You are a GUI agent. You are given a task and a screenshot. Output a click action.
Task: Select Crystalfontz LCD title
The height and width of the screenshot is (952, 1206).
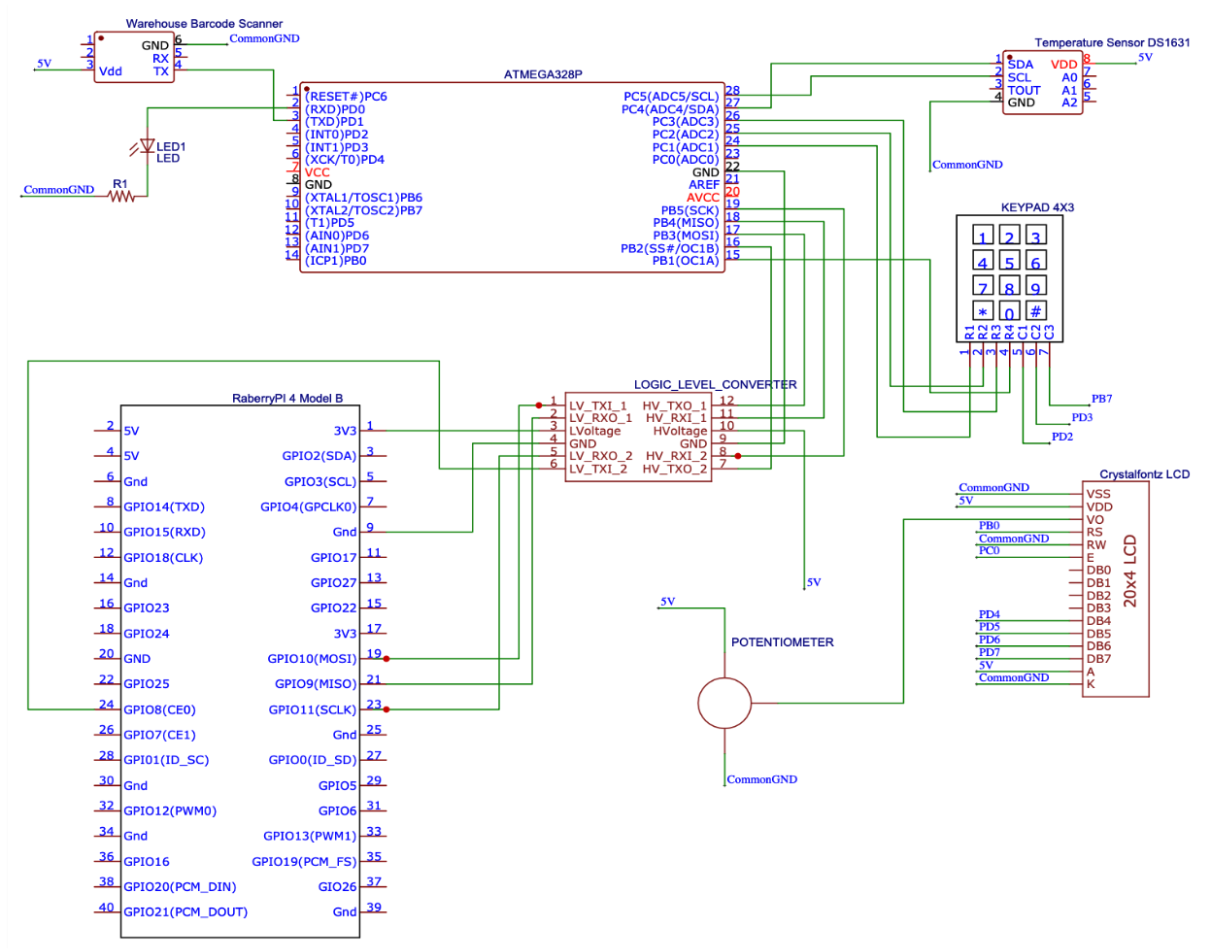pyautogui.click(x=1145, y=475)
